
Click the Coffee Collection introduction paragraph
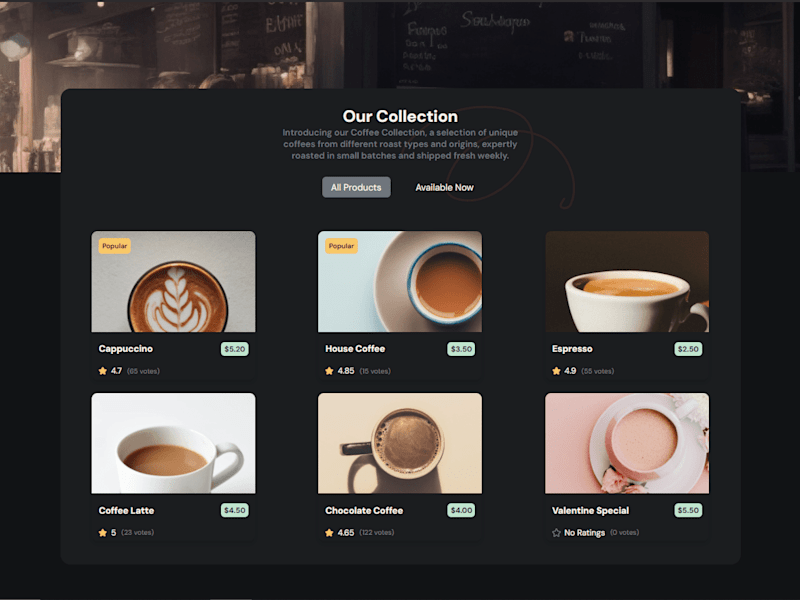pyautogui.click(x=400, y=144)
